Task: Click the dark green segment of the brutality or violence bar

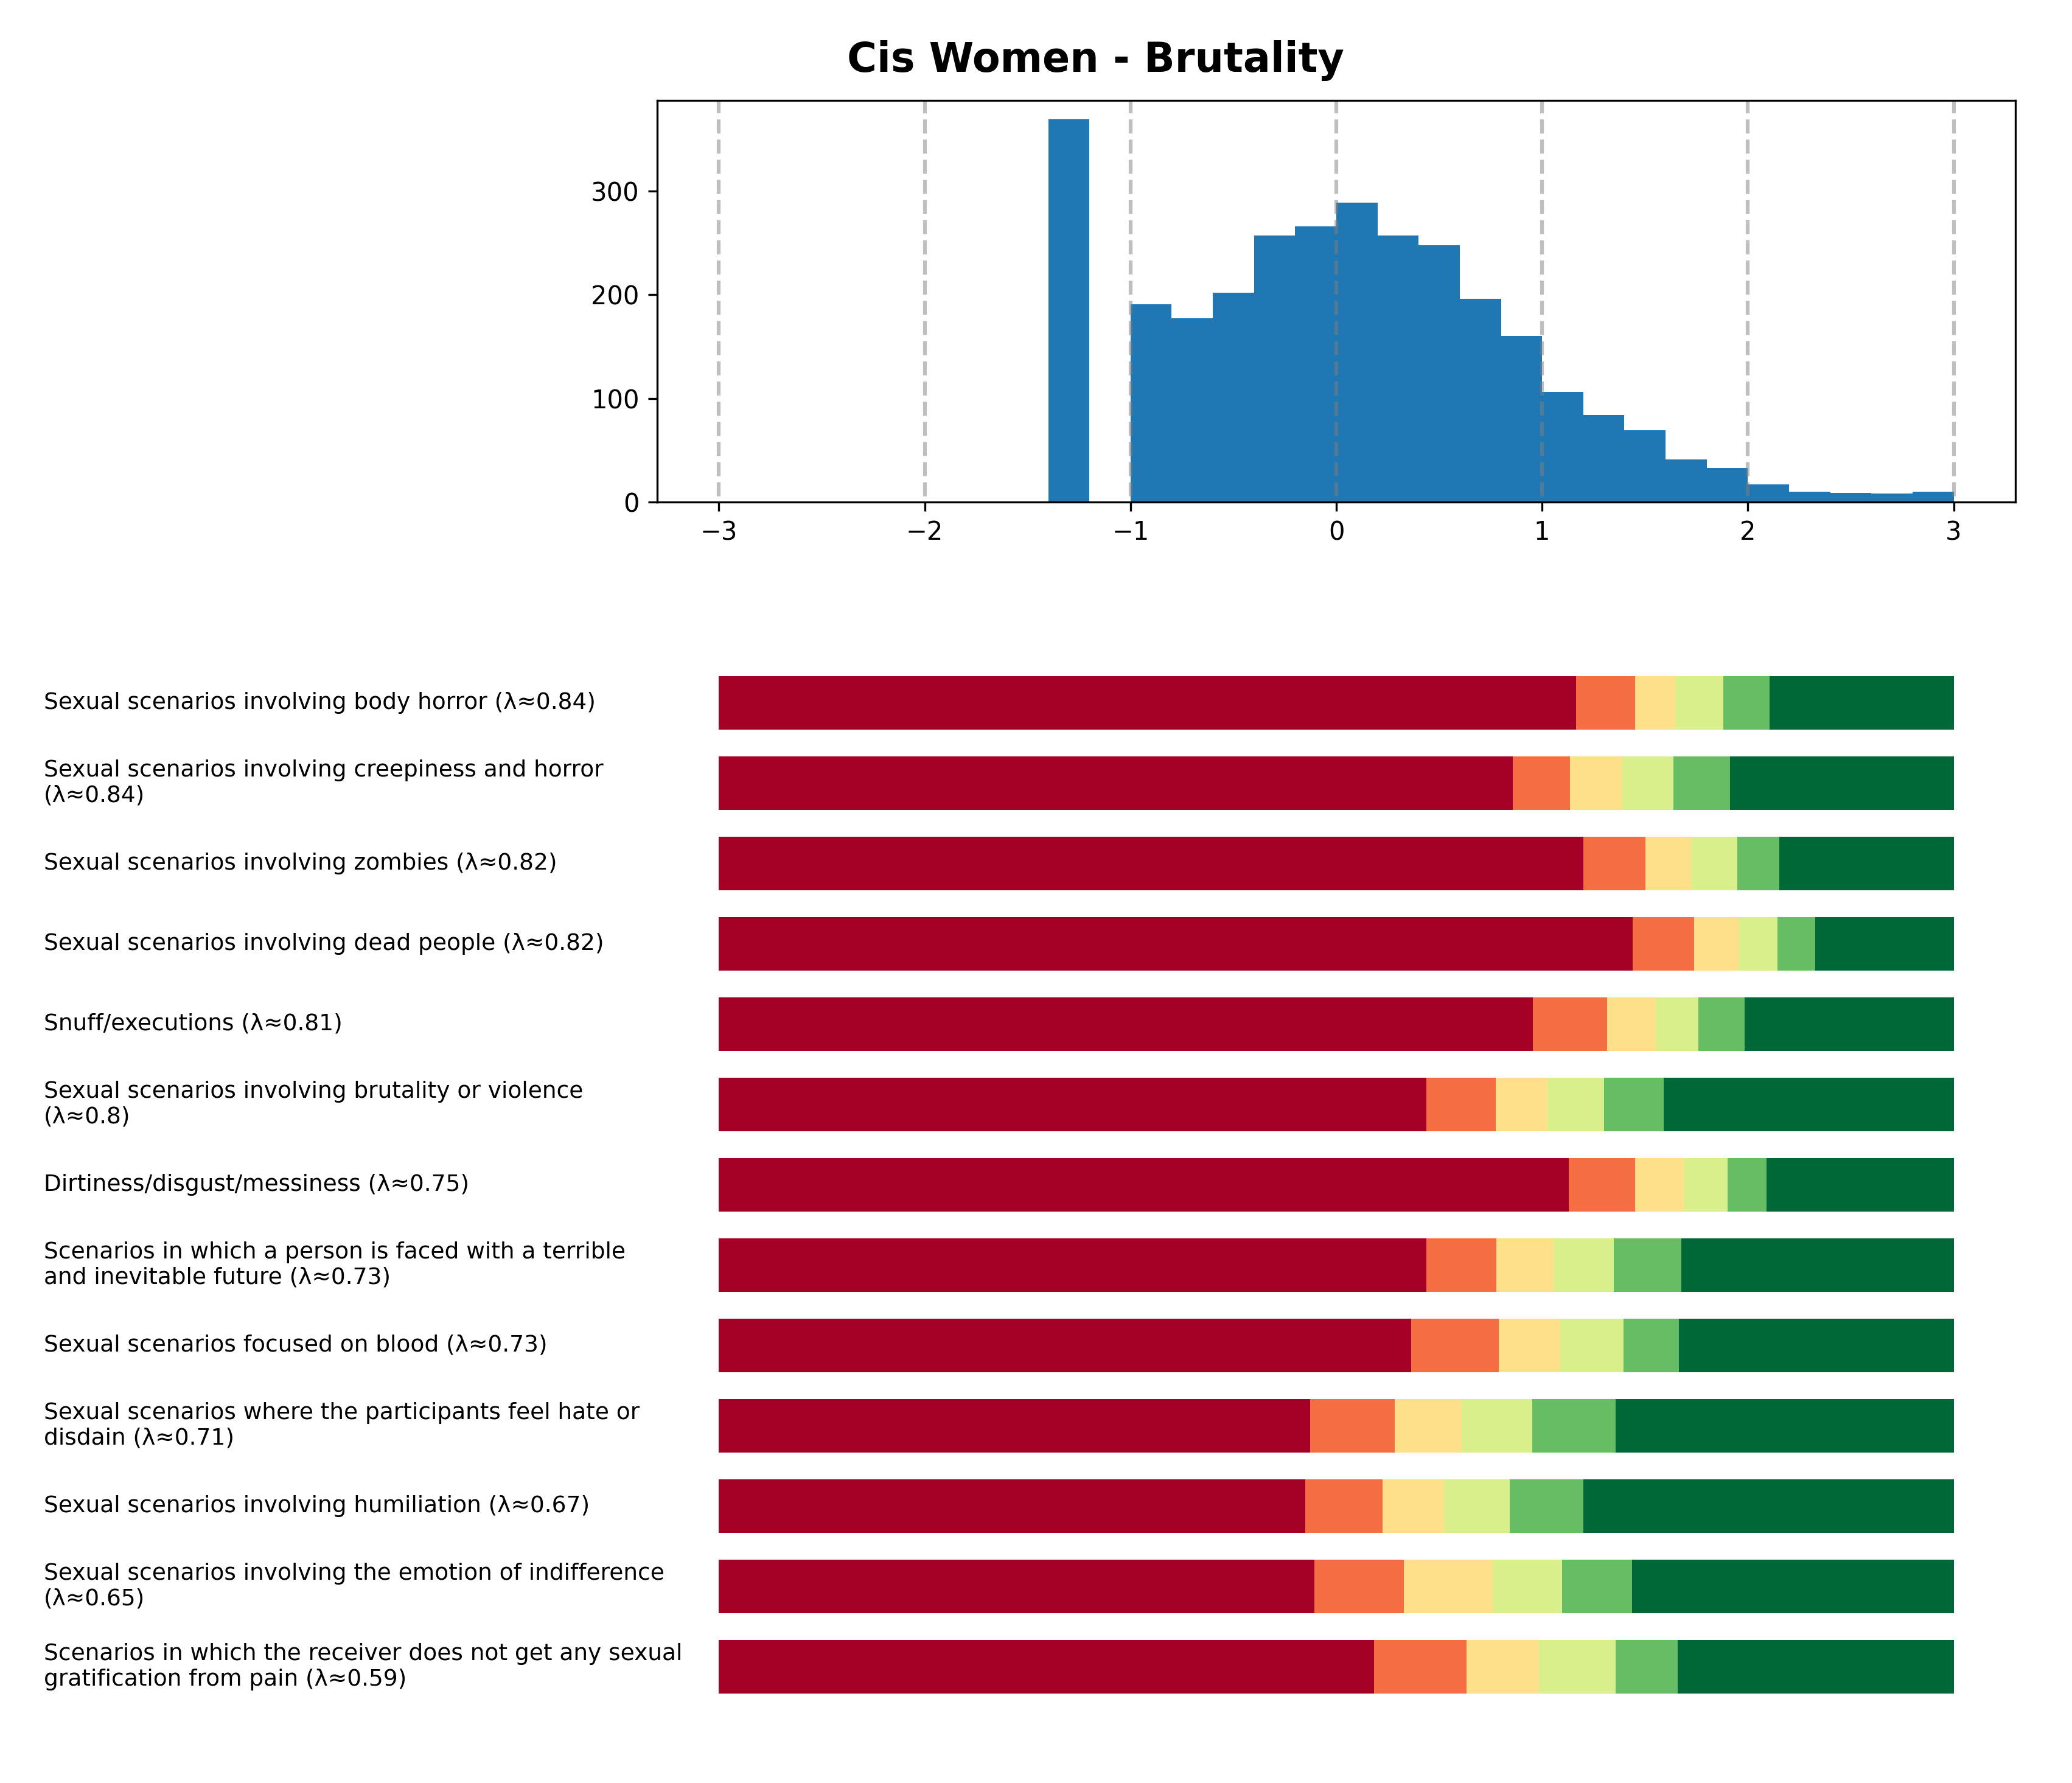Action: point(1807,1104)
